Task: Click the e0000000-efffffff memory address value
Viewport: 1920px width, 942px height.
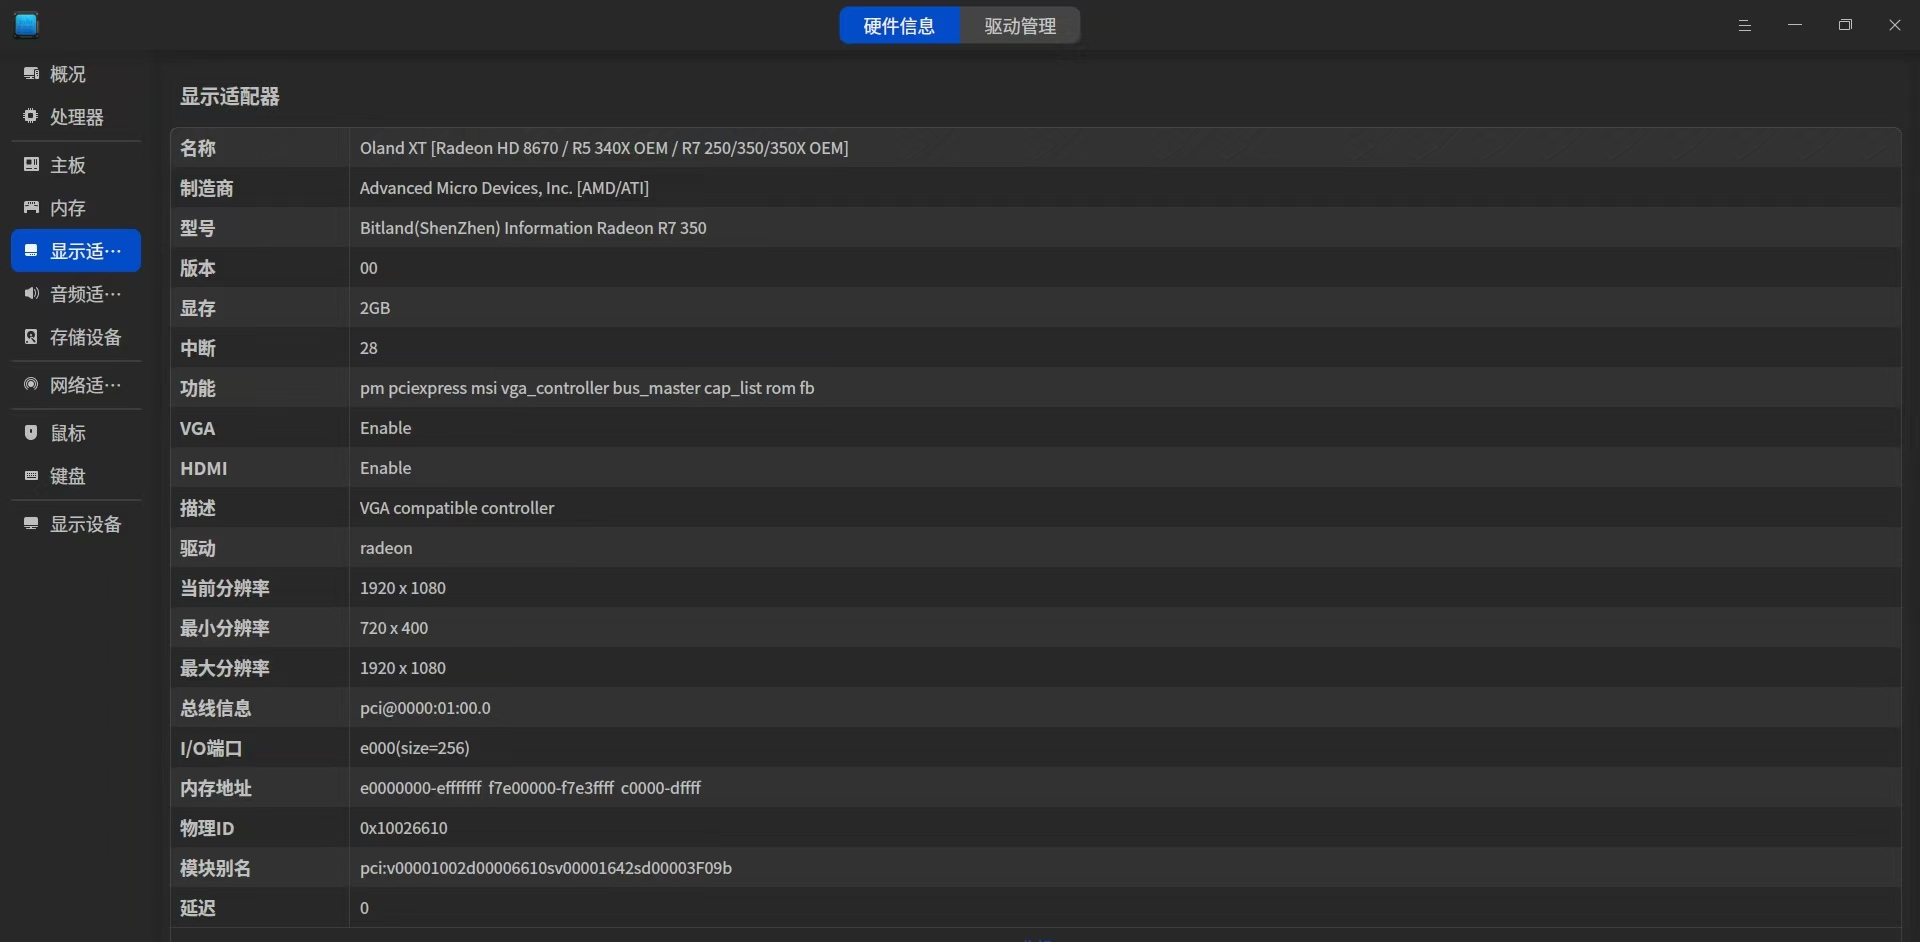Action: pos(530,788)
